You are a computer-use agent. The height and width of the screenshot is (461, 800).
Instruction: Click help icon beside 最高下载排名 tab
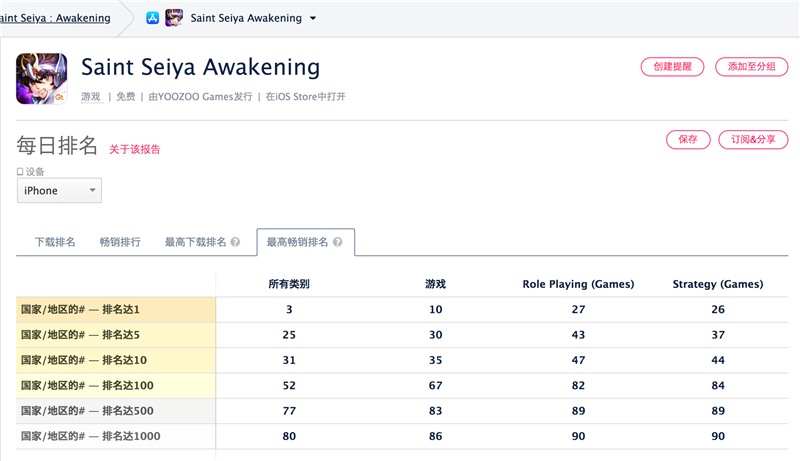click(x=235, y=242)
